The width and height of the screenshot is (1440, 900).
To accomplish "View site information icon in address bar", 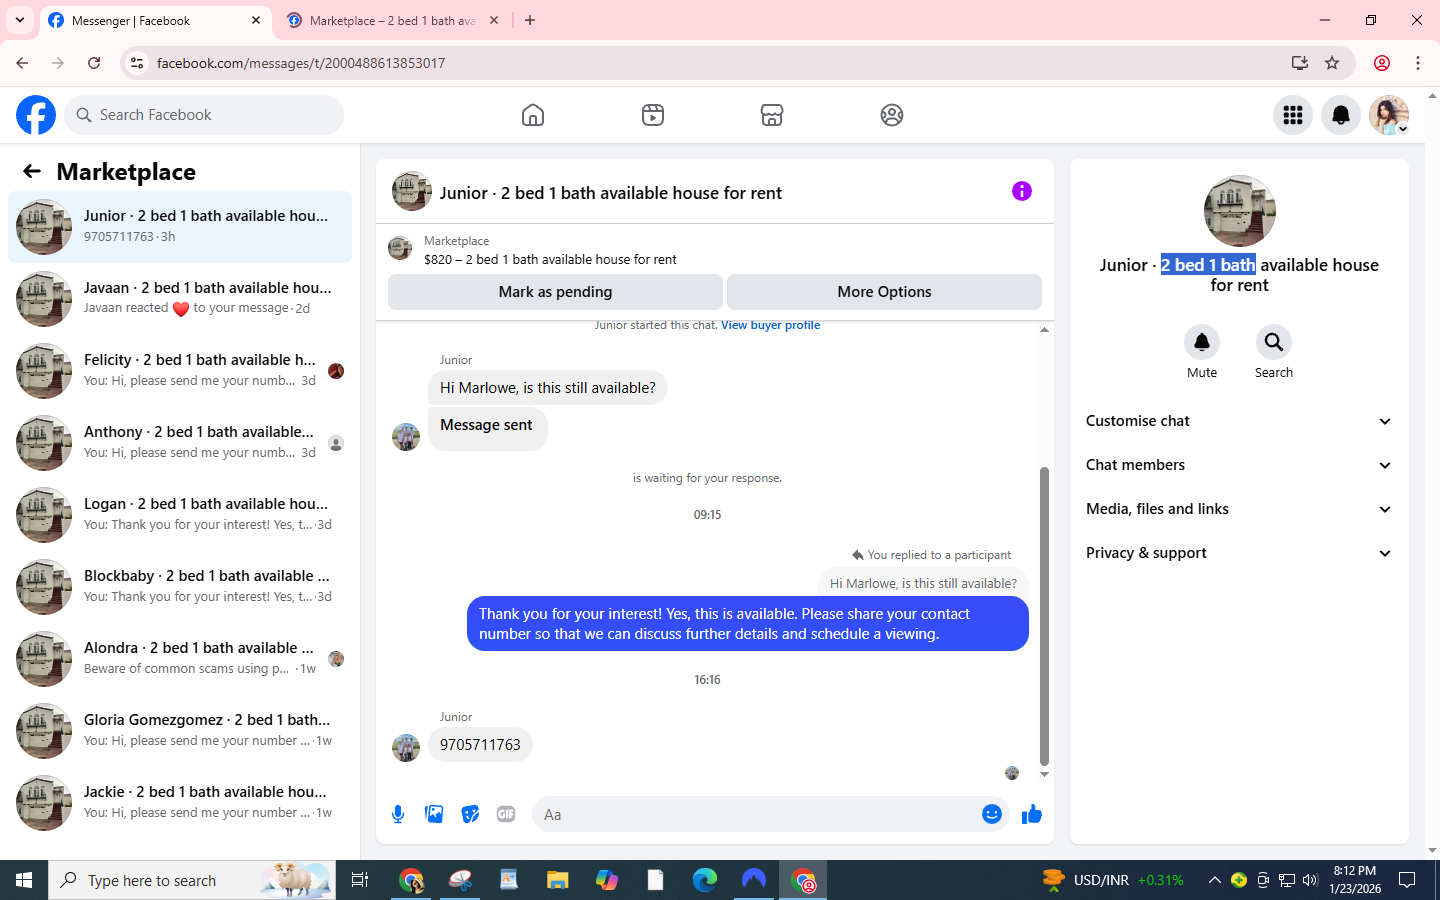I will tap(137, 63).
